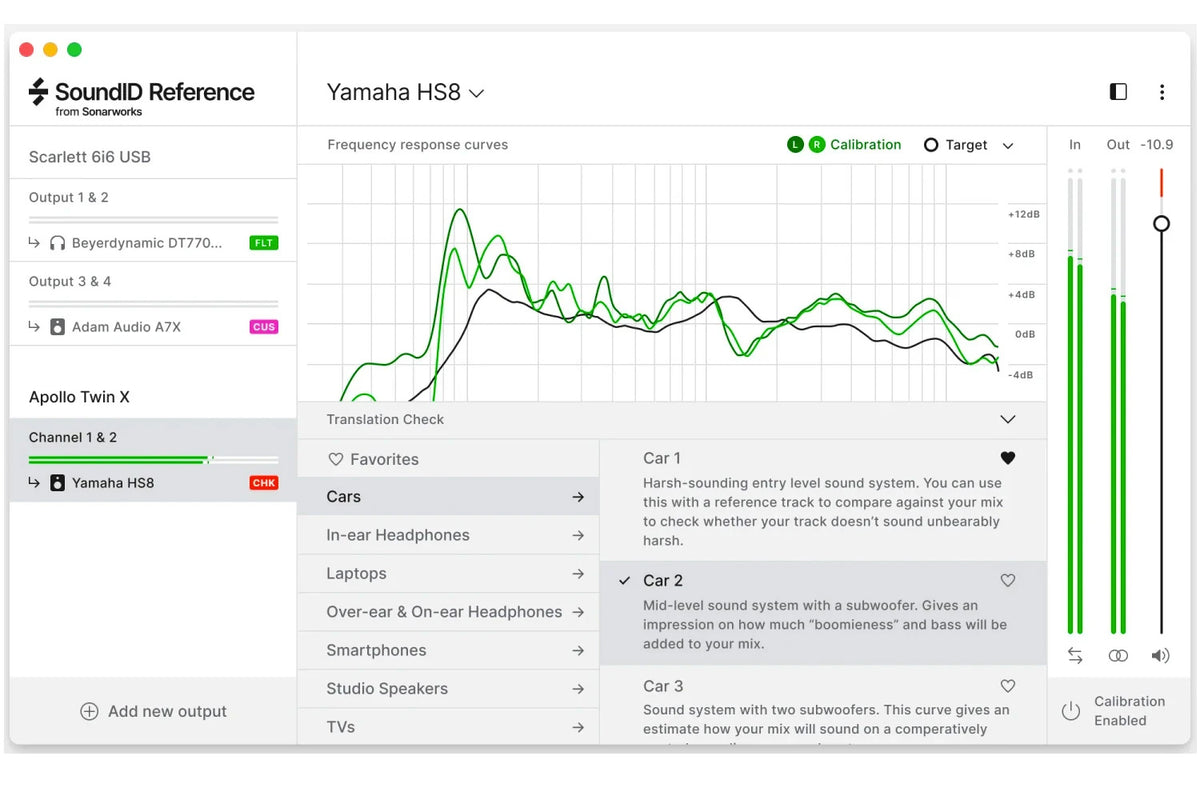This screenshot has height=800, width=1200.
Task: Click the speaker icon next to Yamaha HS8 output
Action: [57, 483]
